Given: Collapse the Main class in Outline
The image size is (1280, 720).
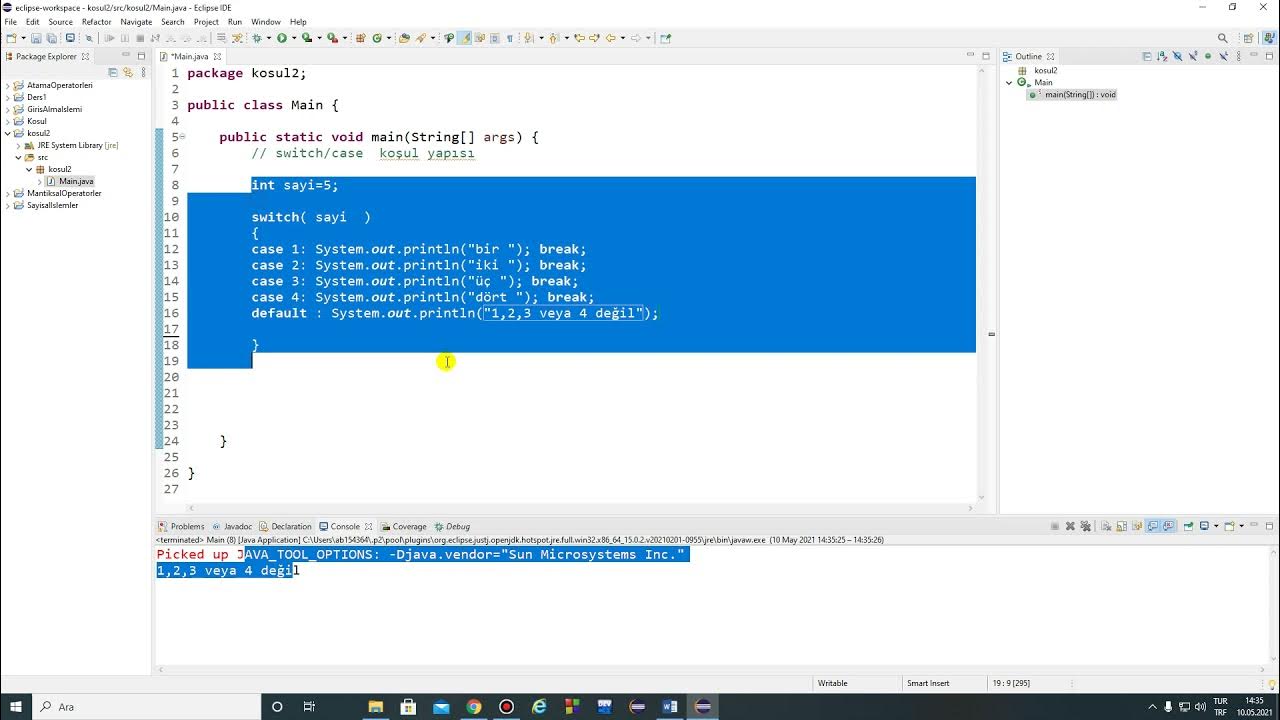Looking at the screenshot, I should click(x=1009, y=82).
